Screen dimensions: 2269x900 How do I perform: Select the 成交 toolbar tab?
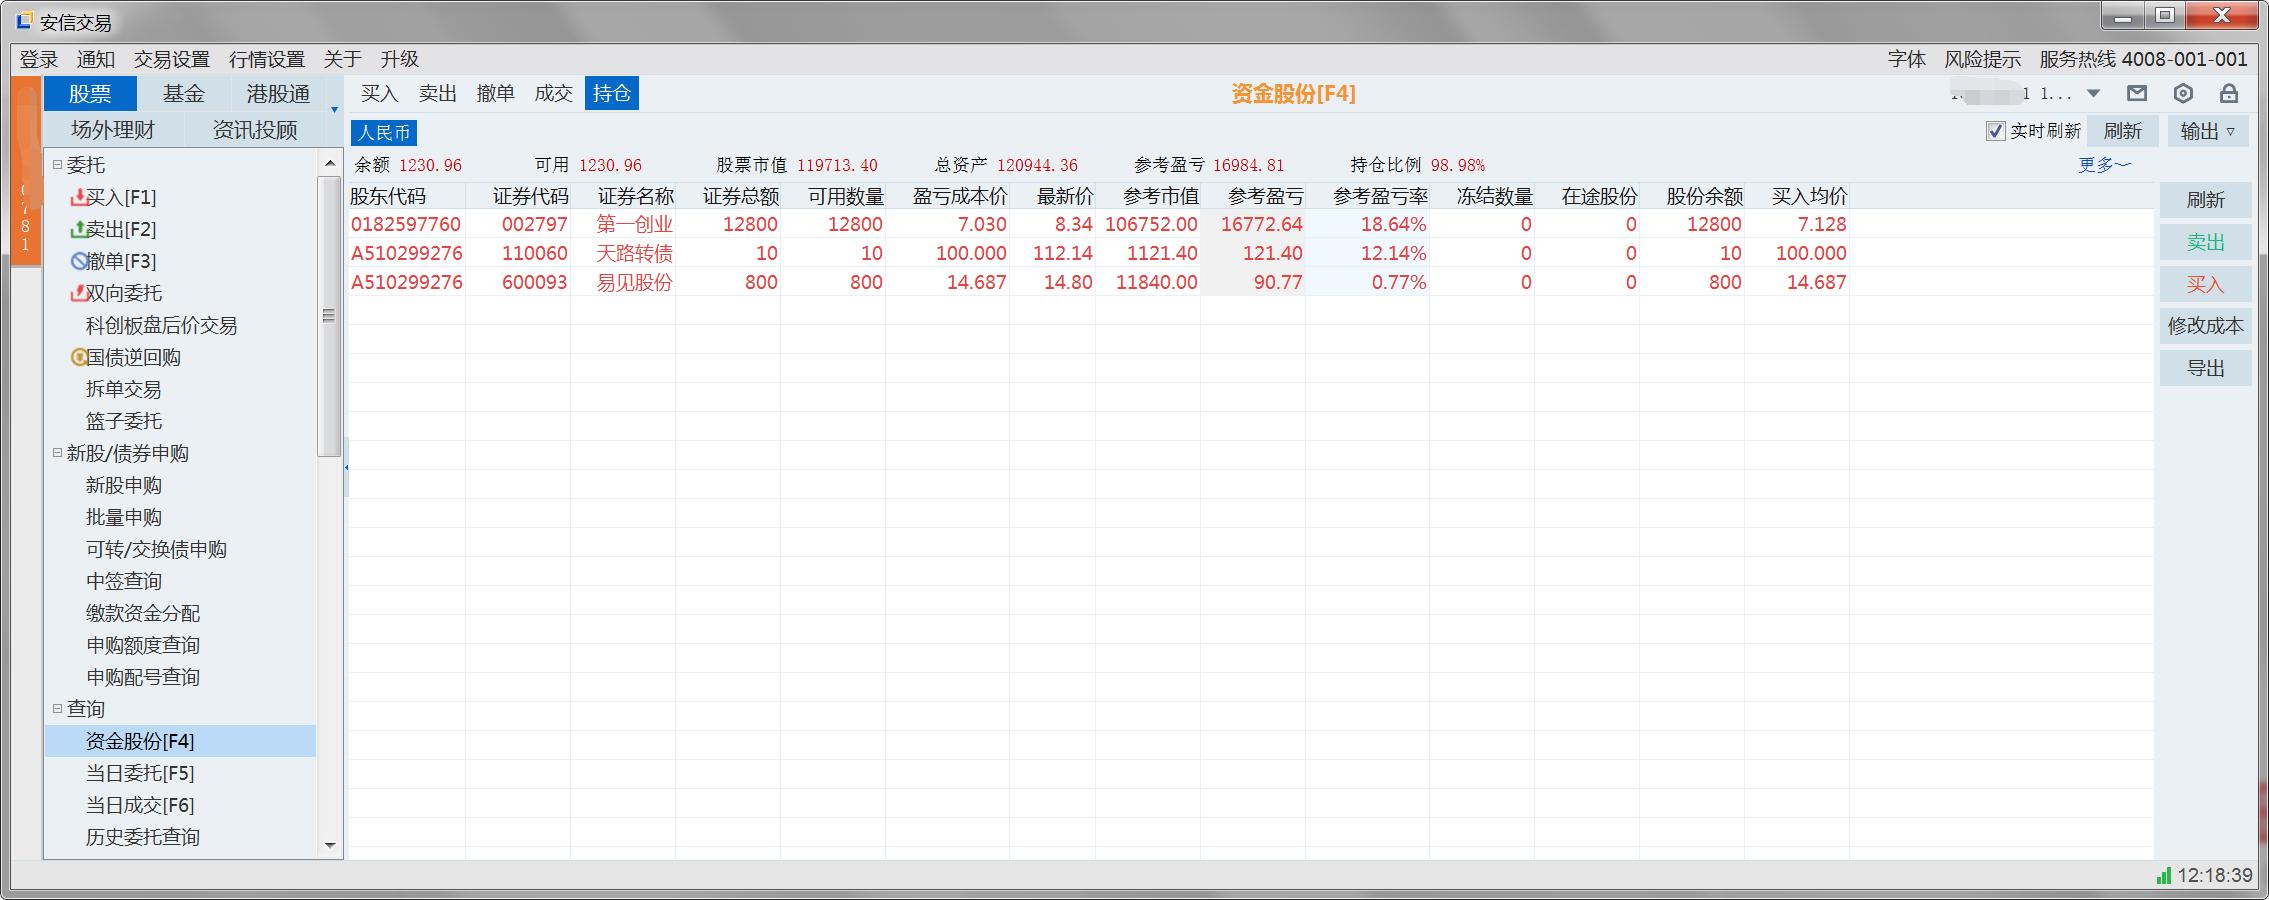click(x=554, y=93)
